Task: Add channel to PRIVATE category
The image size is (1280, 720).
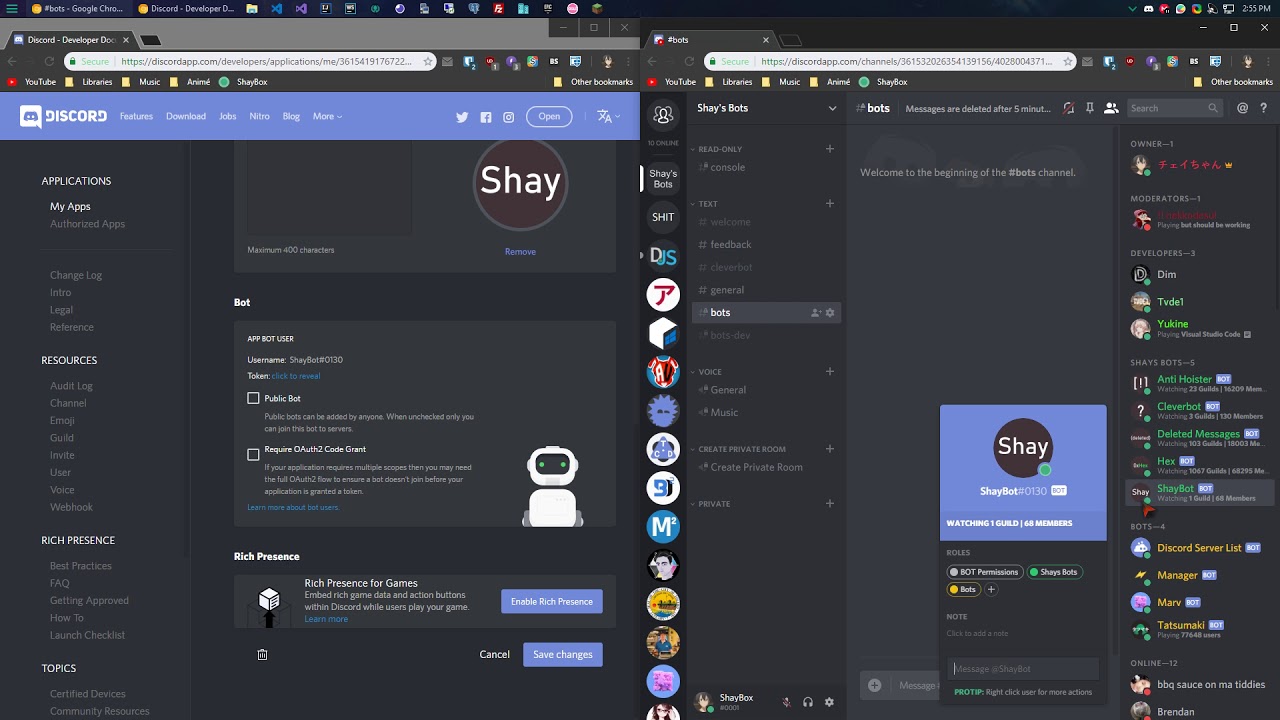Action: coord(830,504)
